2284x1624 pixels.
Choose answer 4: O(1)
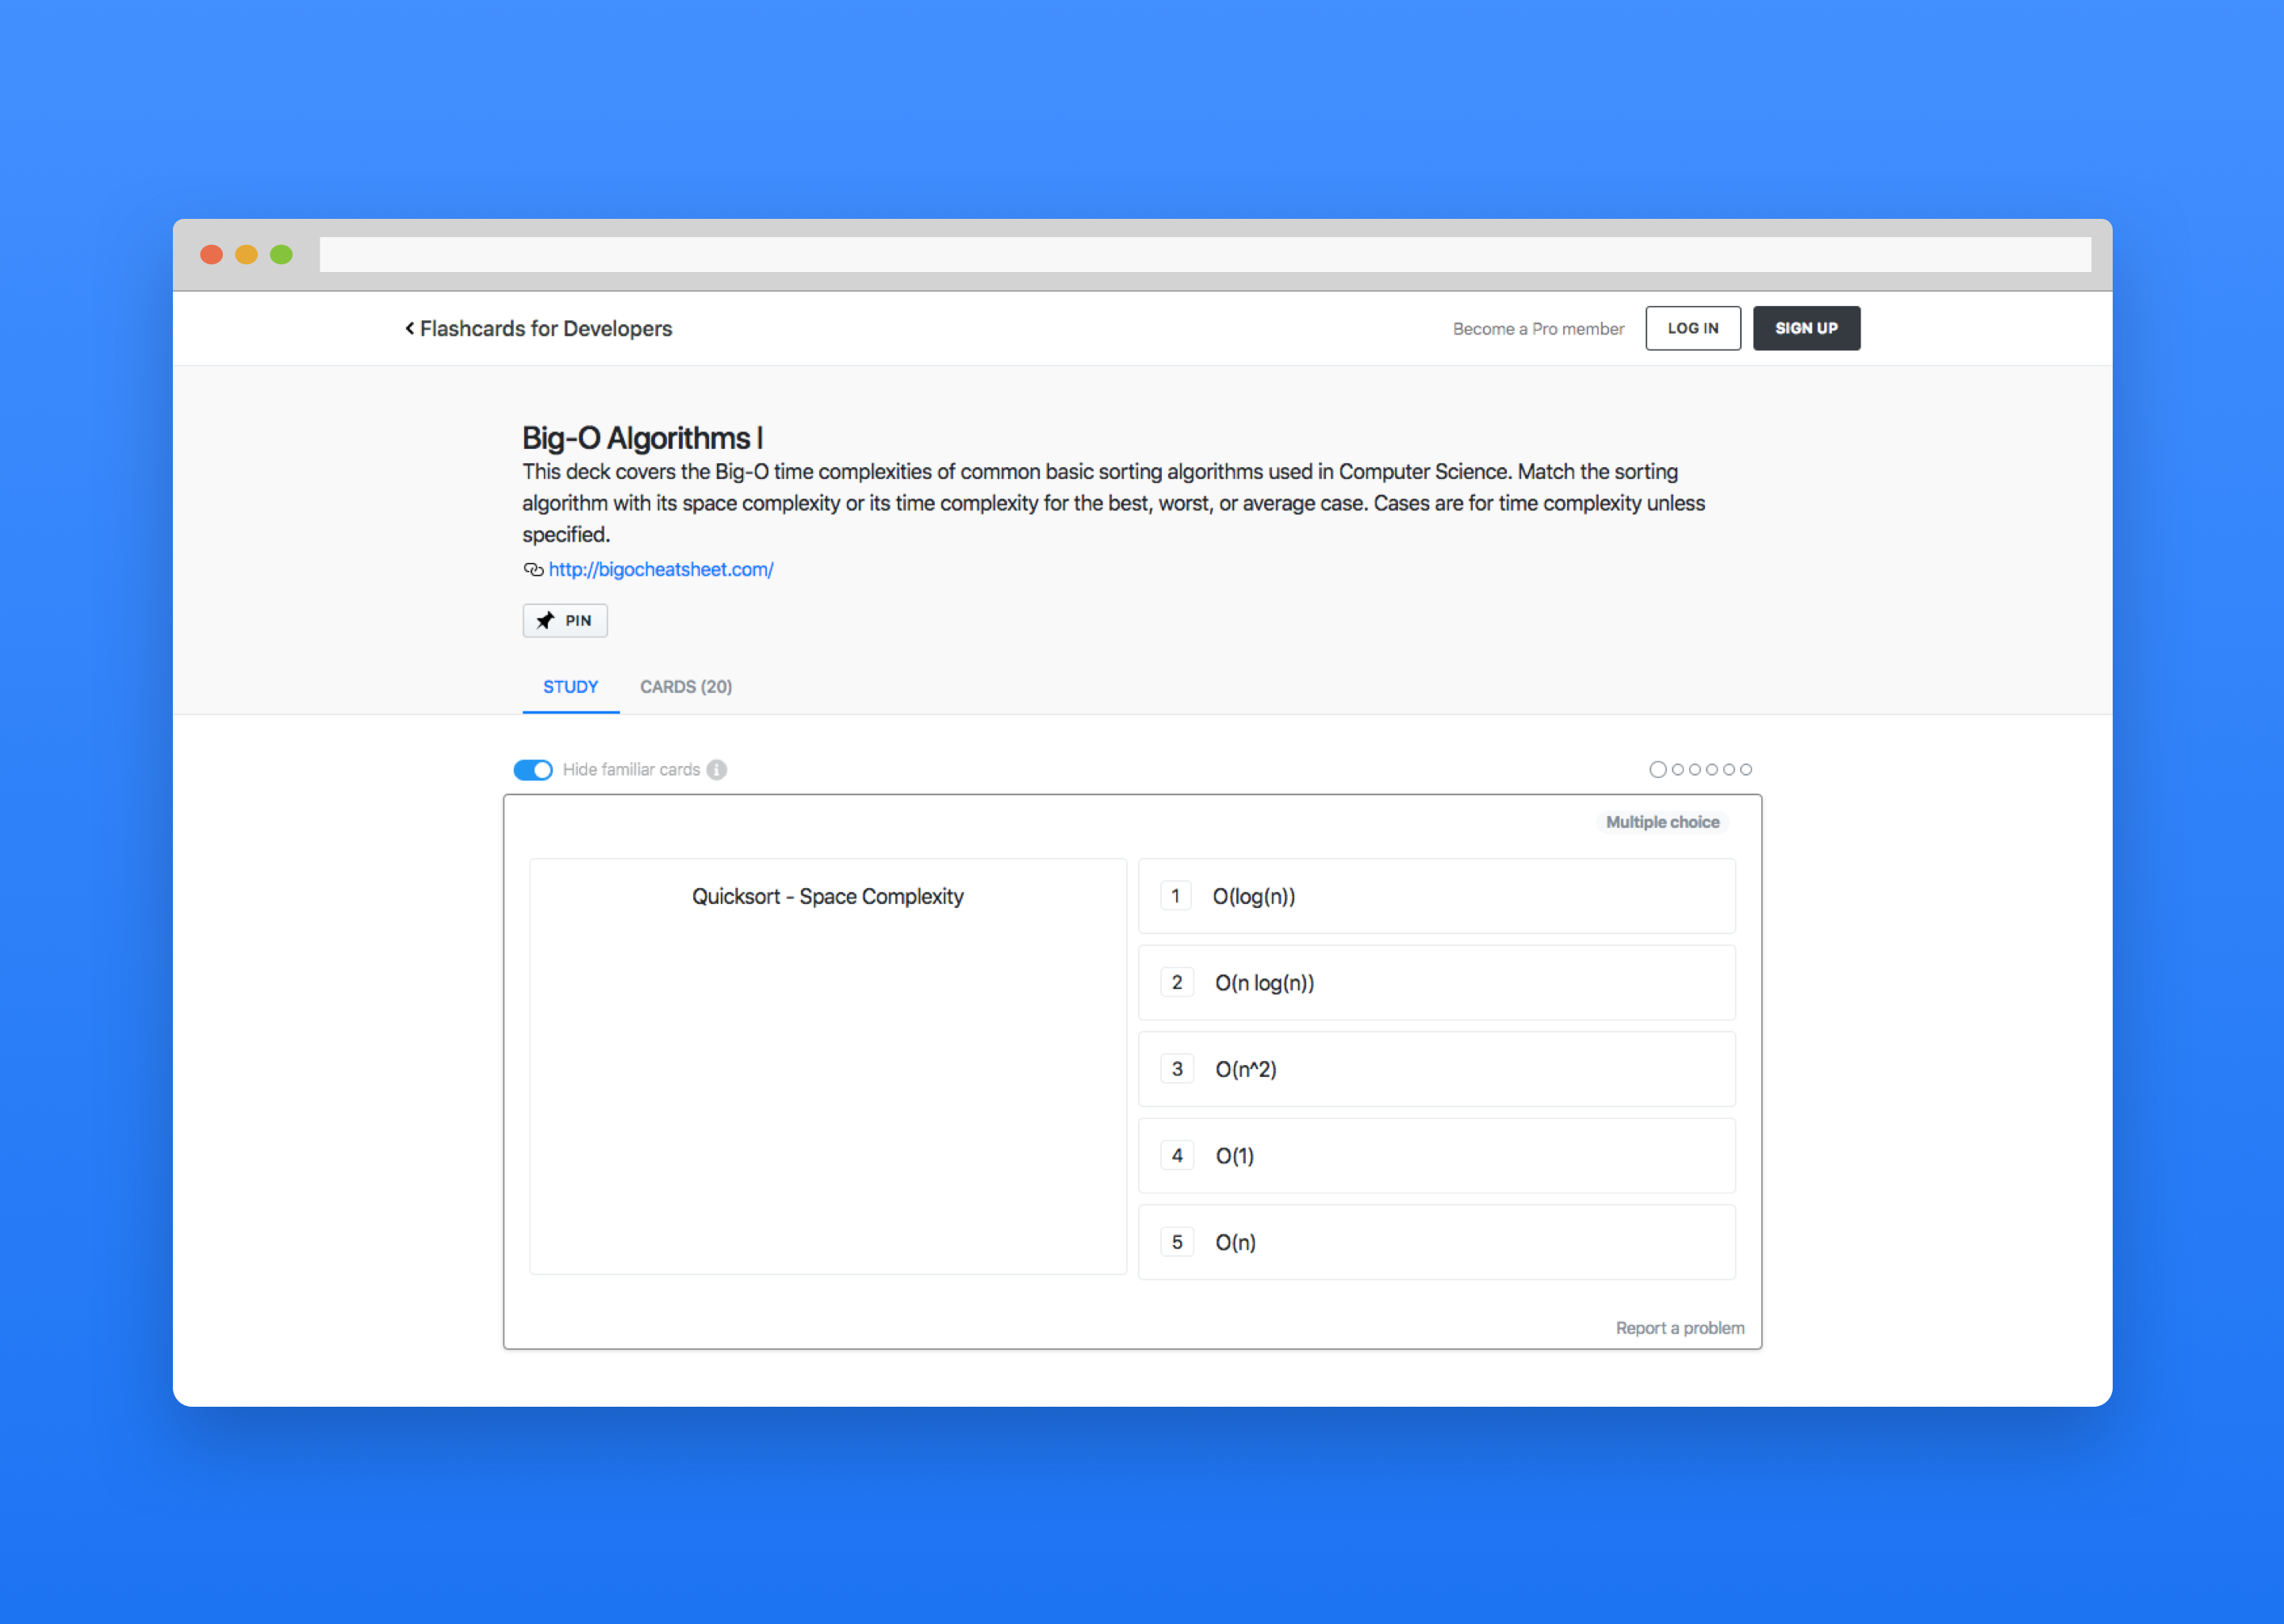click(1437, 1155)
